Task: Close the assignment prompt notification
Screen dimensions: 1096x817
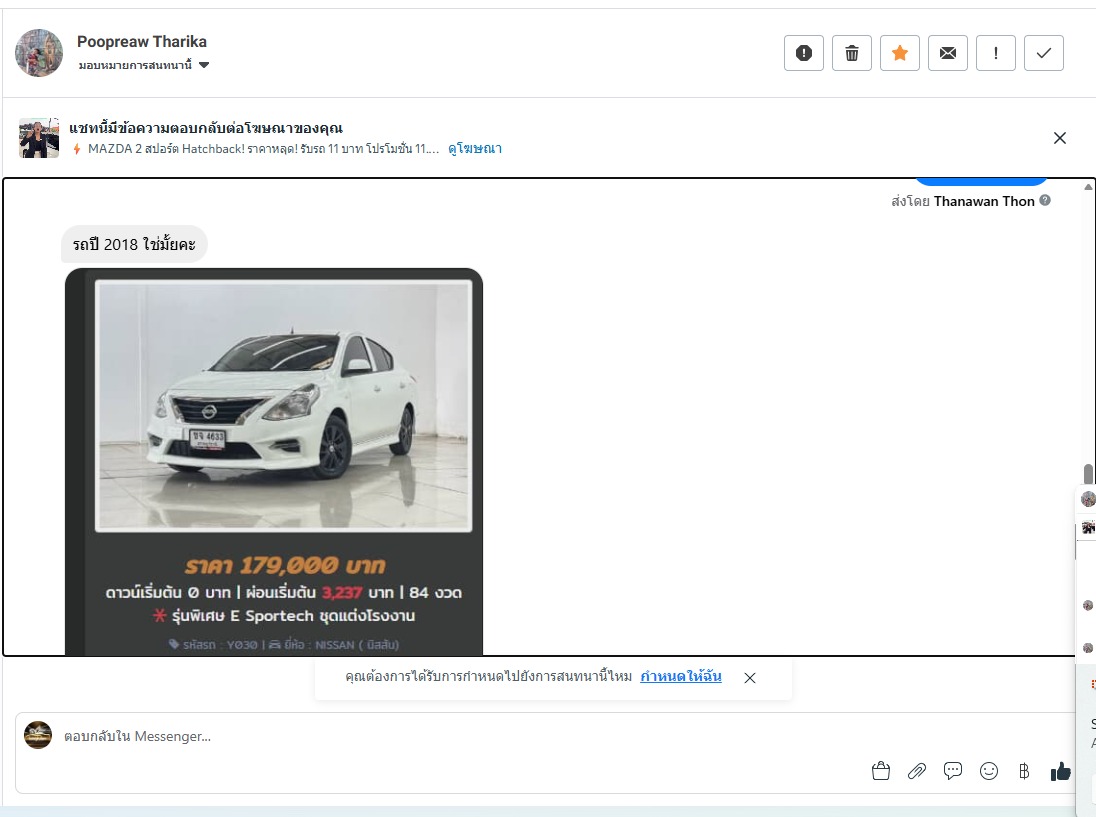Action: pos(750,678)
